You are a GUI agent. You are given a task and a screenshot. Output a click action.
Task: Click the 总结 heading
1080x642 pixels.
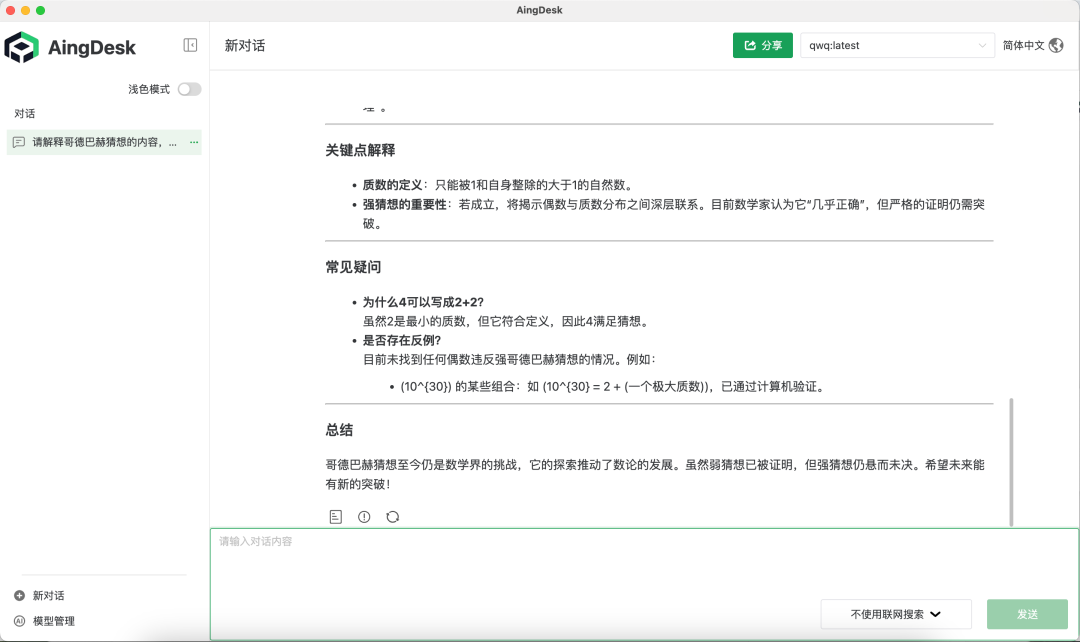click(339, 431)
